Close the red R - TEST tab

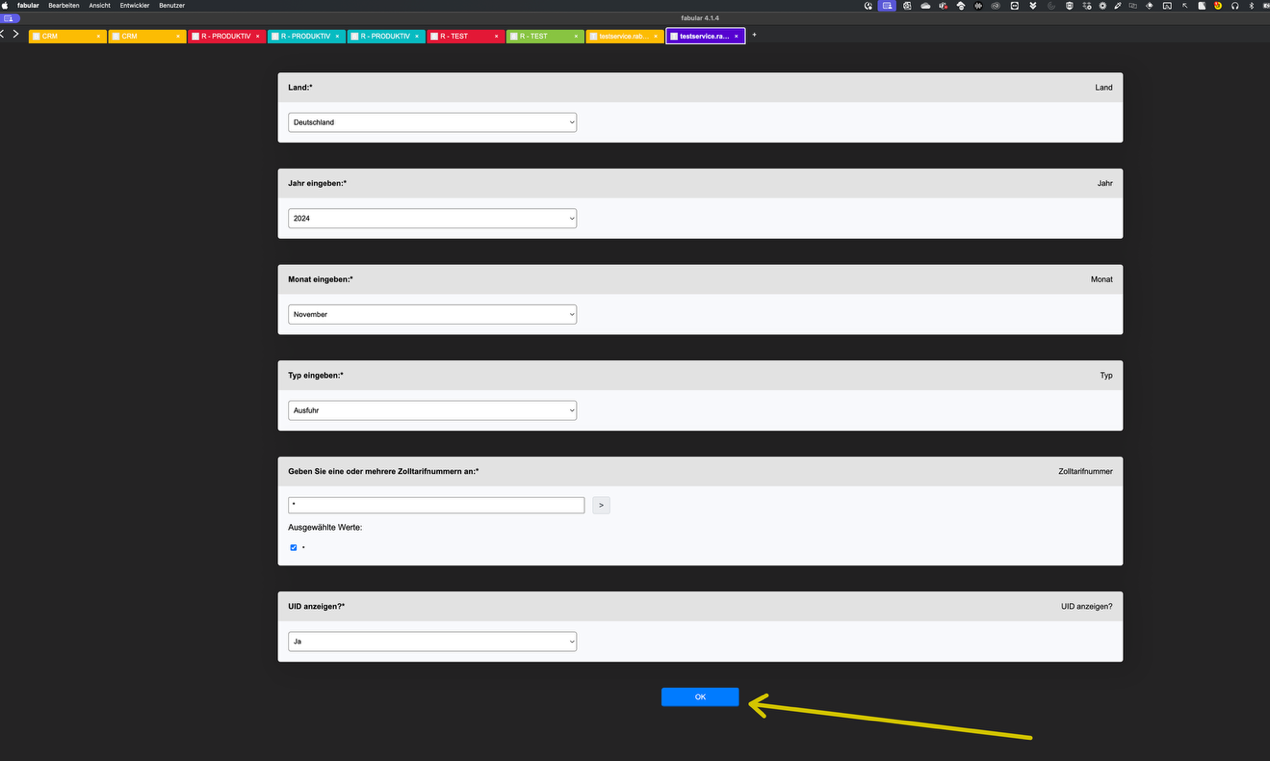point(496,37)
